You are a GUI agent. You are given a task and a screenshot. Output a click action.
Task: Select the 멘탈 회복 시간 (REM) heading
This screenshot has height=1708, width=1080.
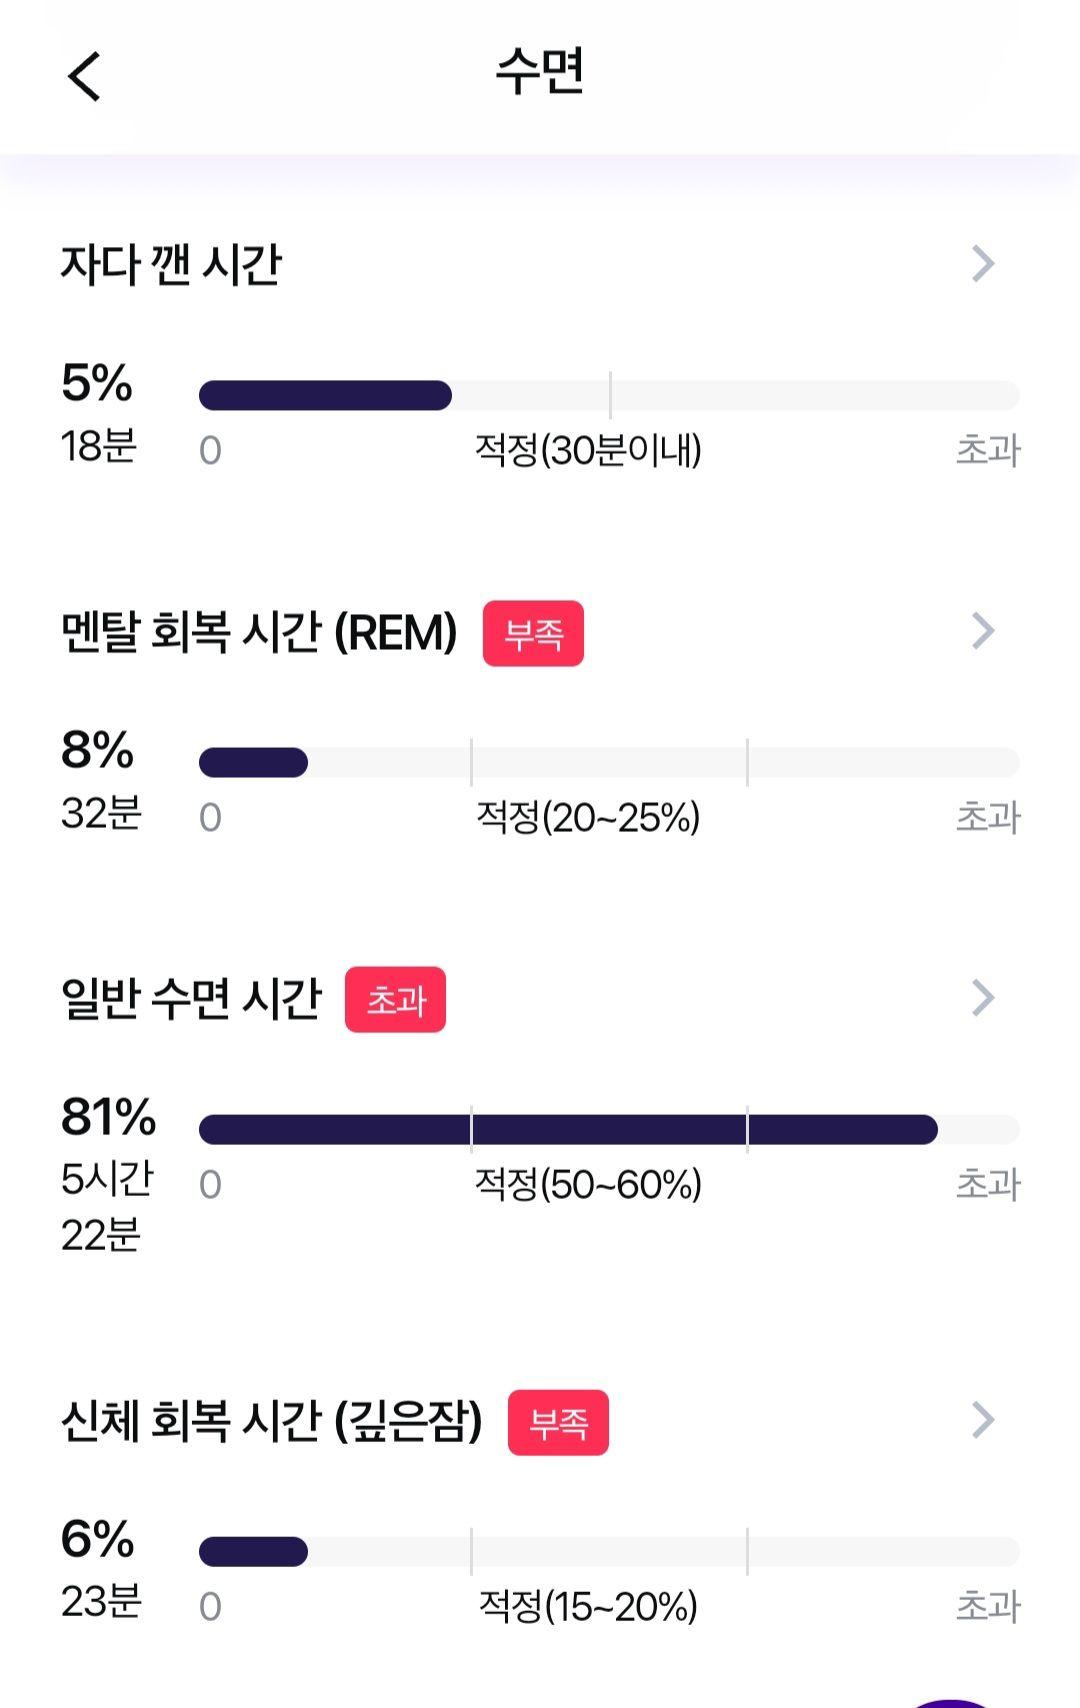[x=259, y=632]
